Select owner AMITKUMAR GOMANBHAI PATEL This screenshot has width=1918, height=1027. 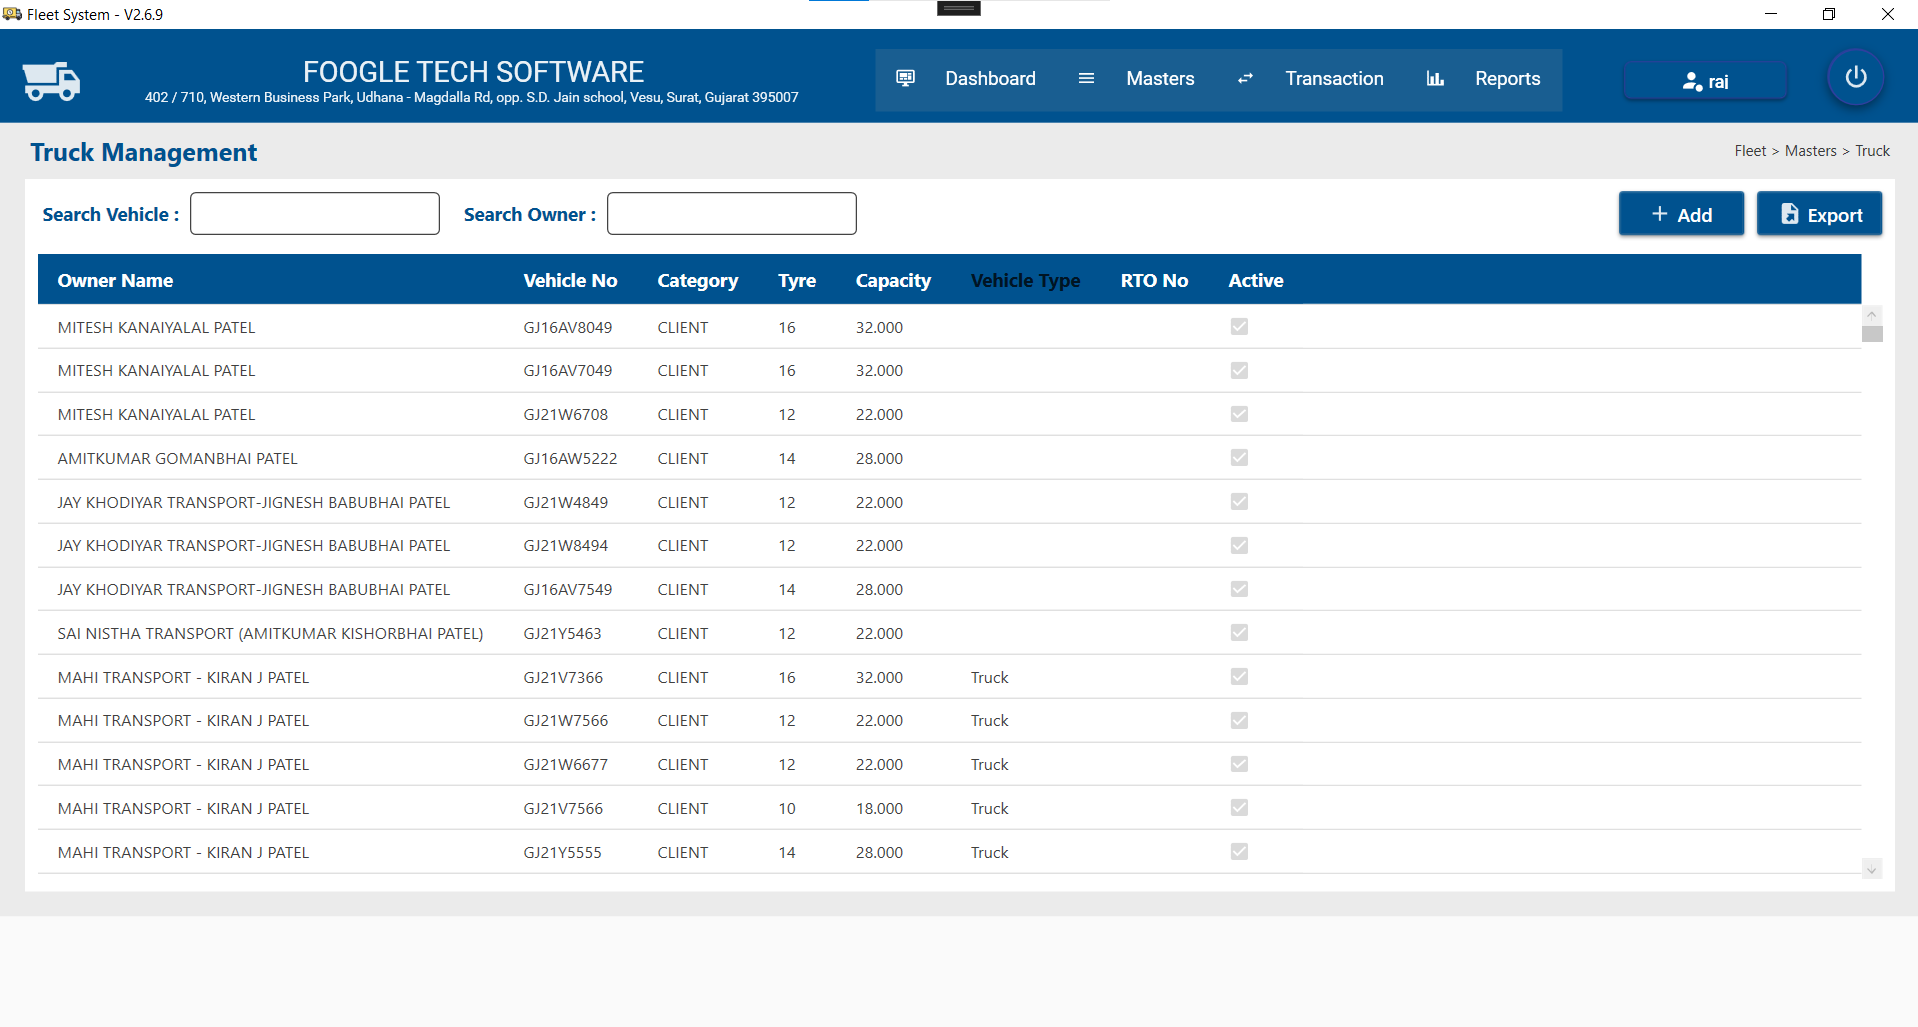coord(177,458)
